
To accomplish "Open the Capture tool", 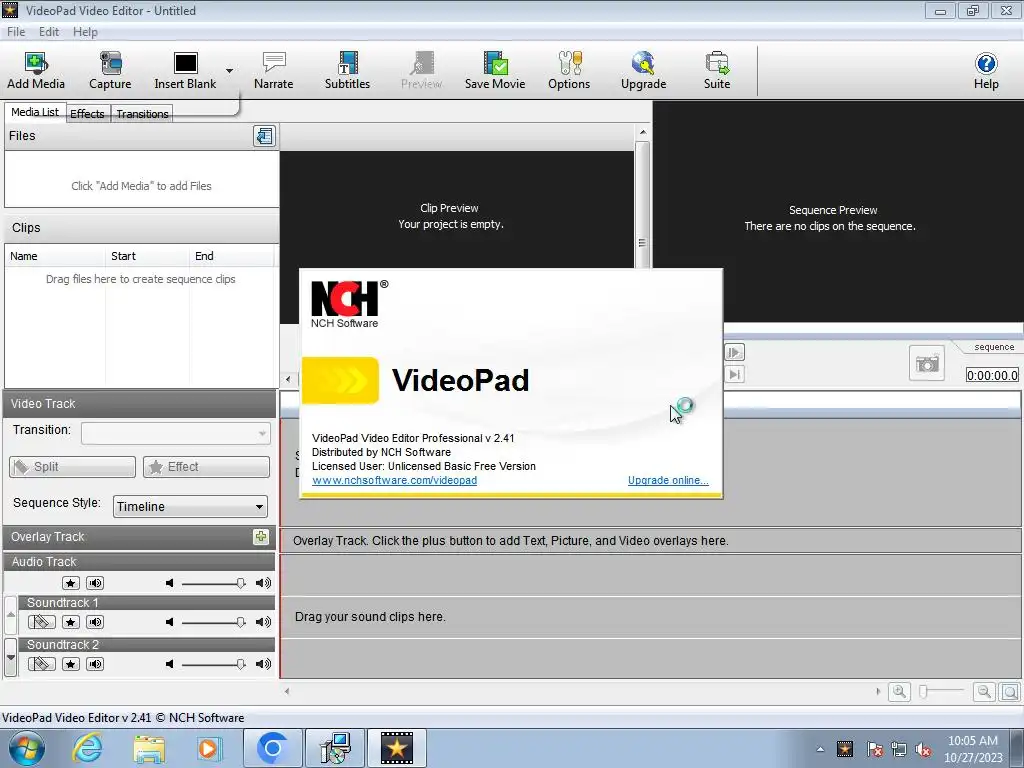I will (x=110, y=71).
